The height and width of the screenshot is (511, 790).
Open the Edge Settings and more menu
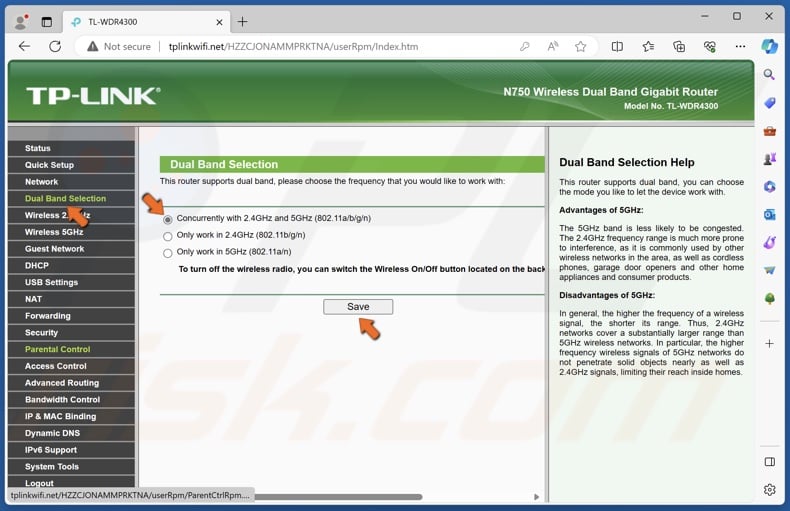point(740,46)
